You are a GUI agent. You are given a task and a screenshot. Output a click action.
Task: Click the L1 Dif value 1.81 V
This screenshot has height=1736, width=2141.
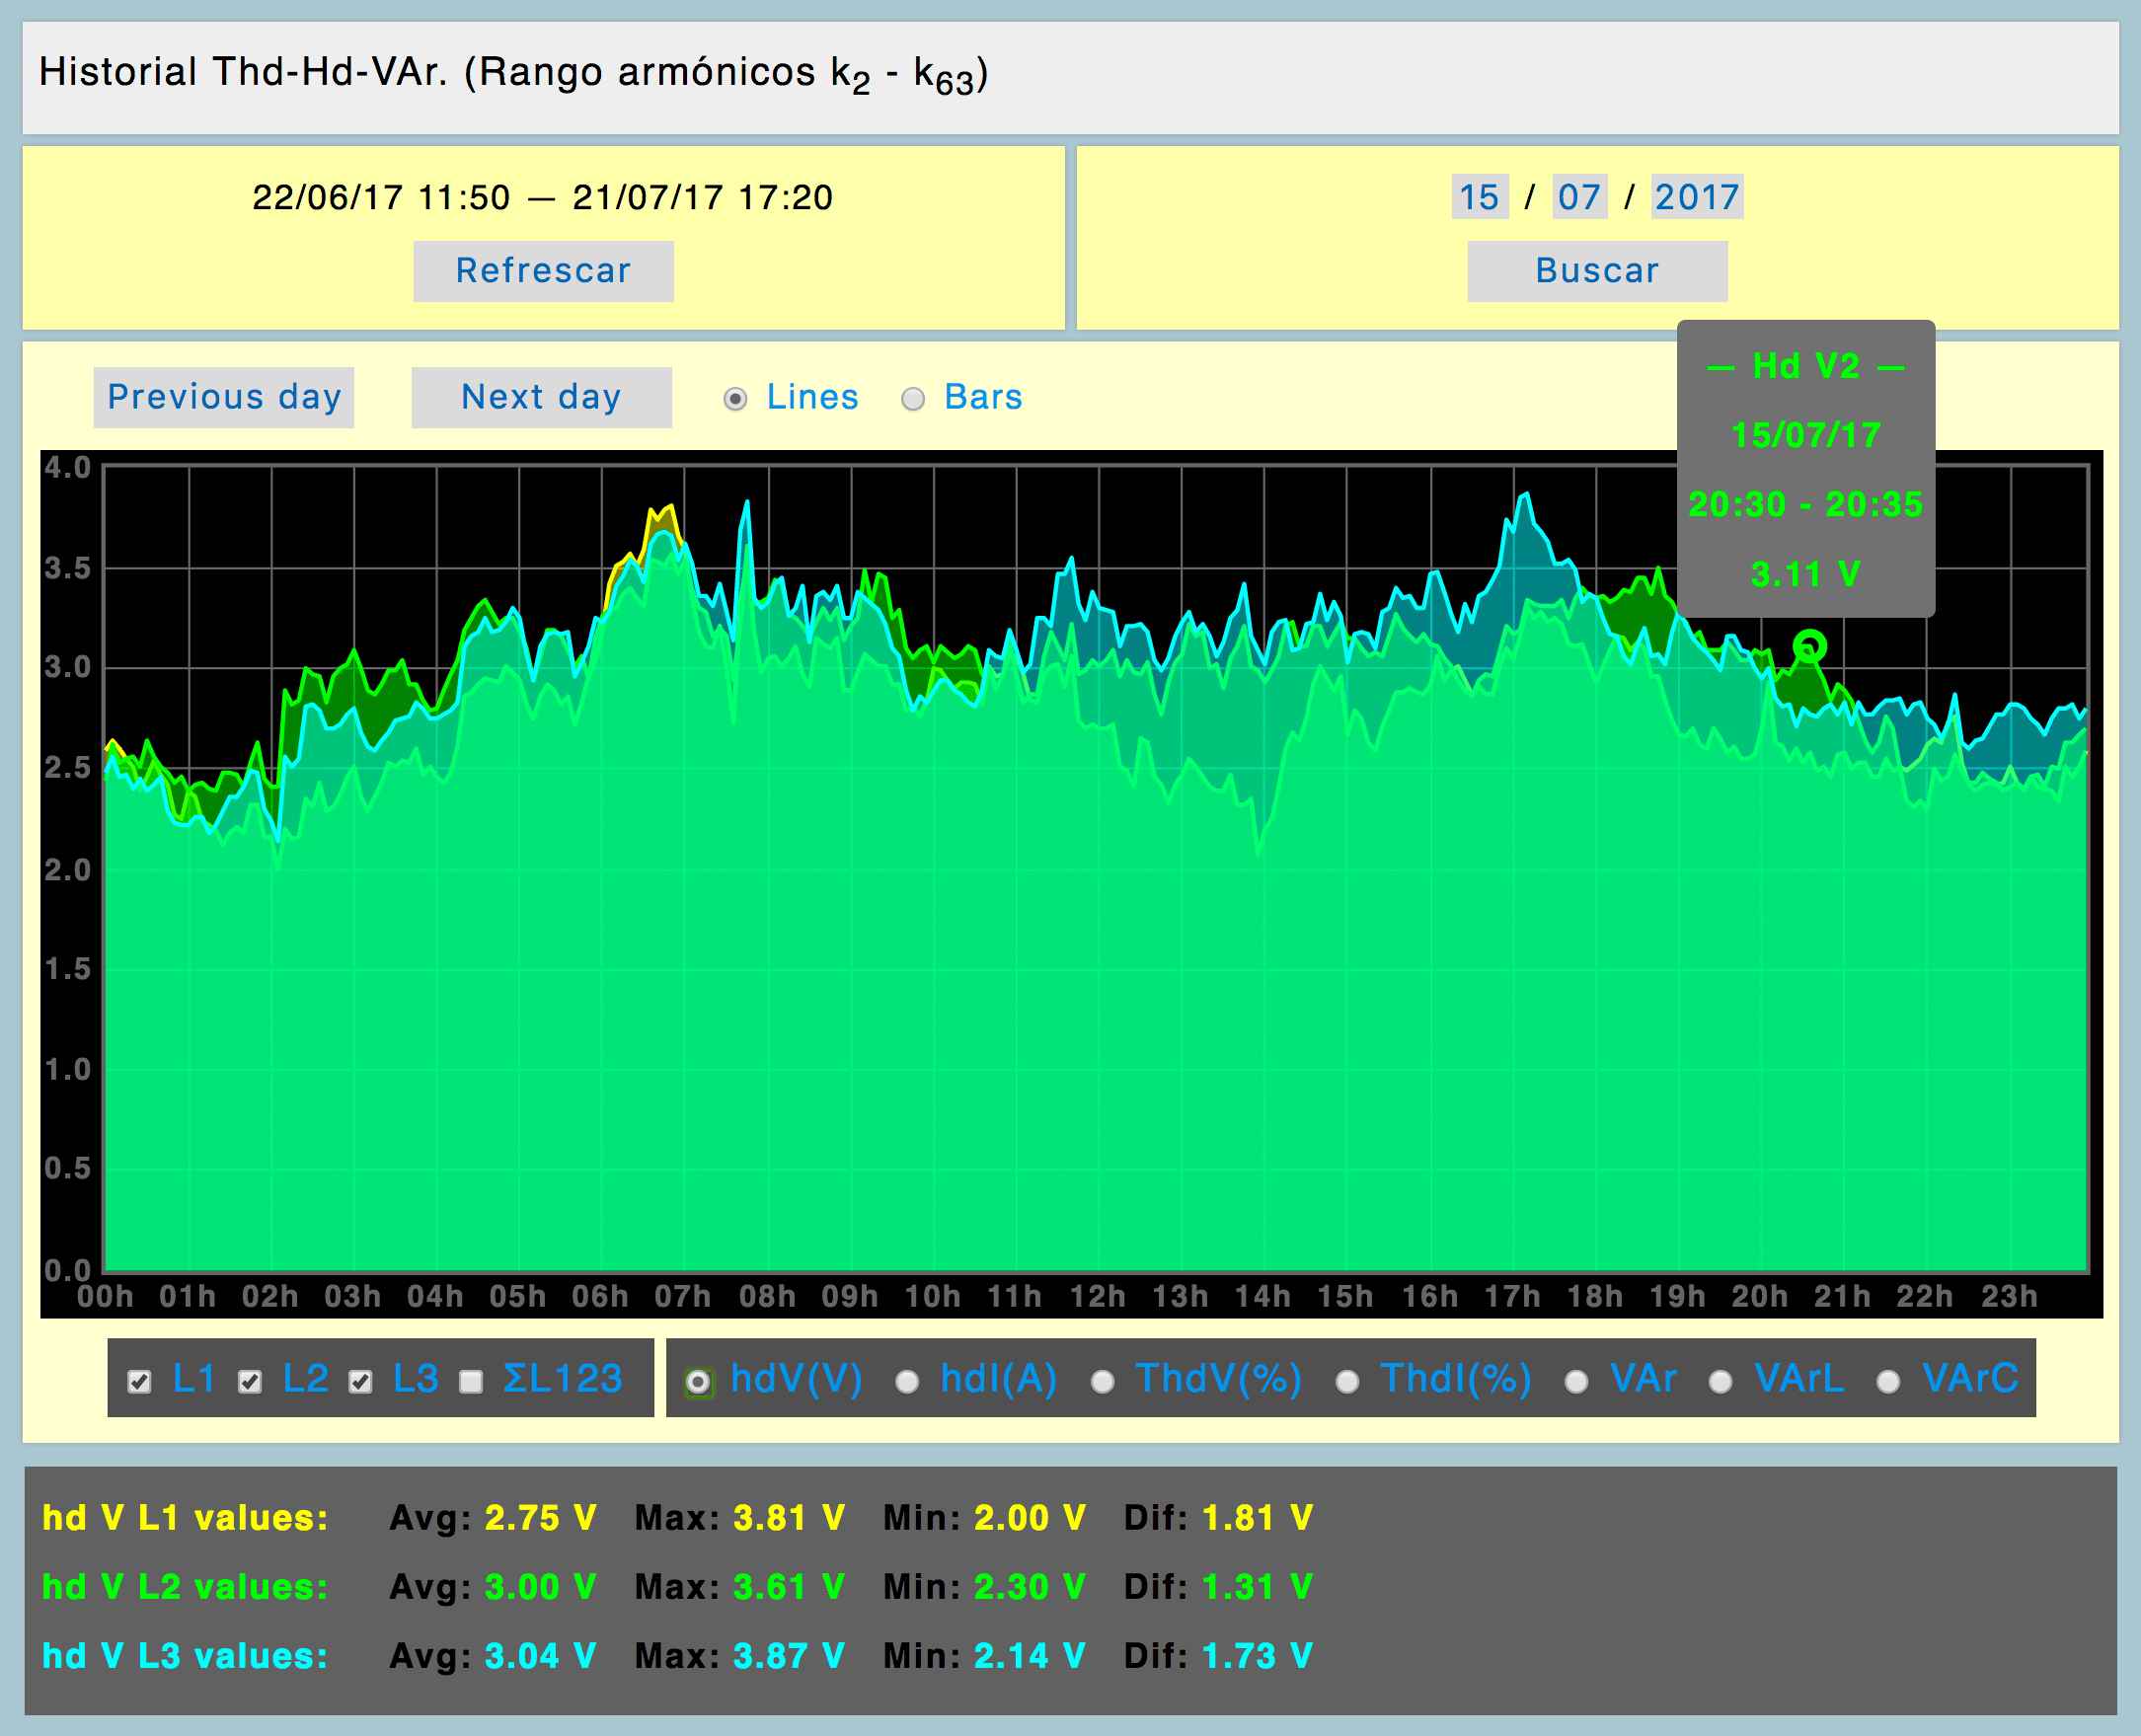coord(1257,1518)
